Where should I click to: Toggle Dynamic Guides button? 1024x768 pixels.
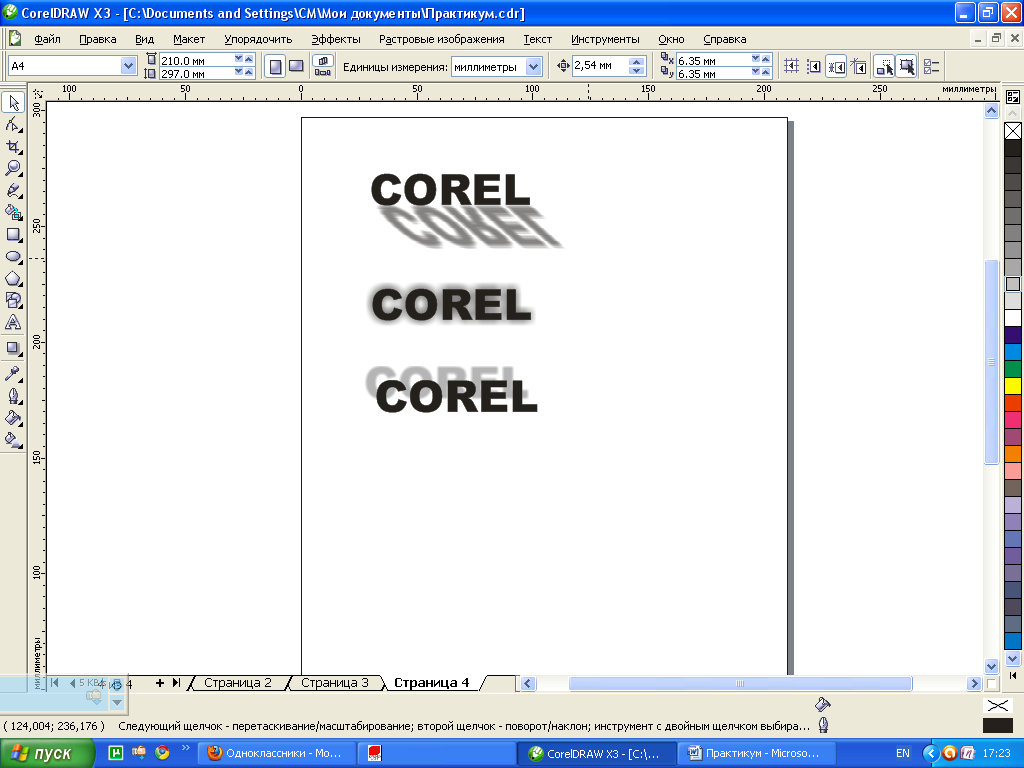click(x=859, y=66)
